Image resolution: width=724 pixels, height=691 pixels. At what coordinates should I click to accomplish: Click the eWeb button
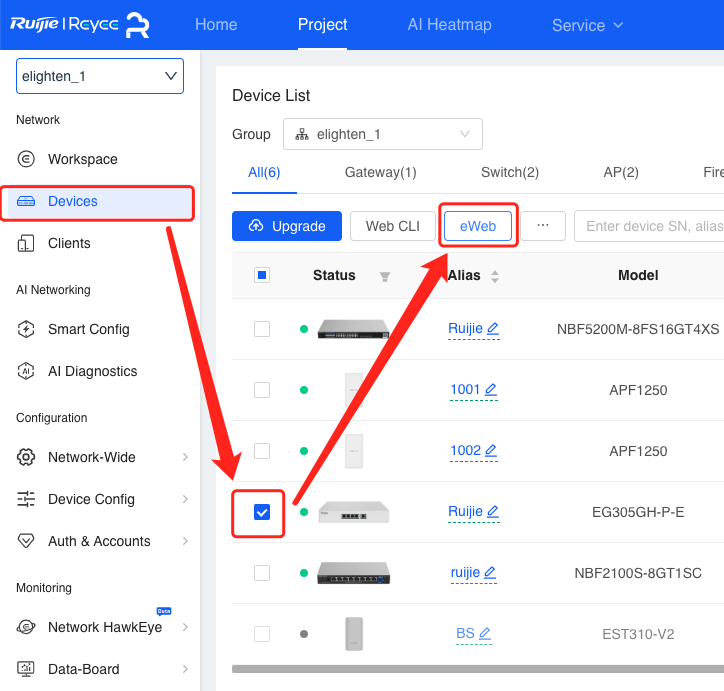click(478, 226)
